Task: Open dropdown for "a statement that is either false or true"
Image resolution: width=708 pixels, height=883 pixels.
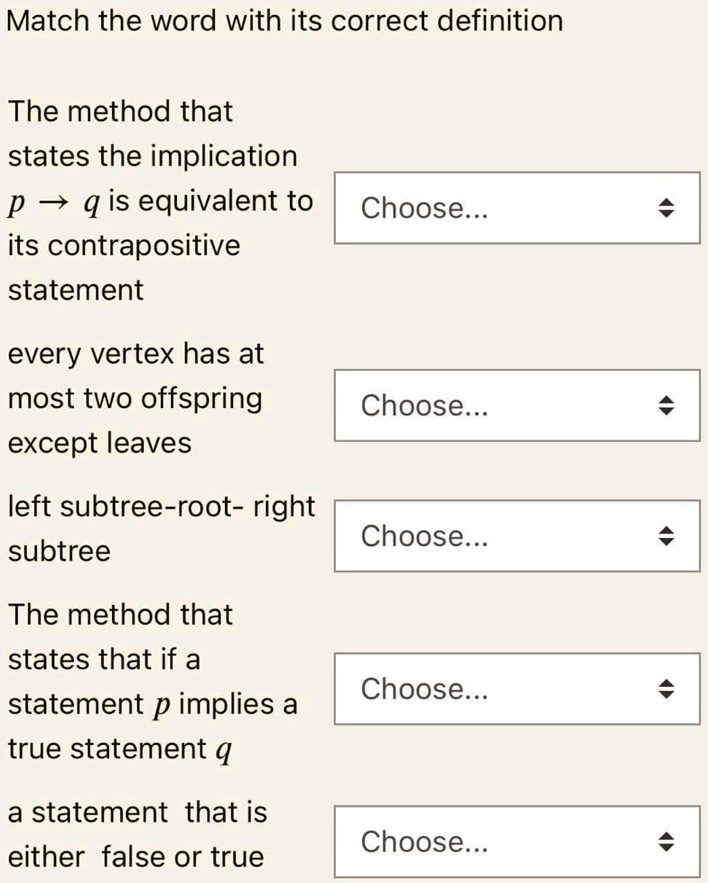Action: [517, 841]
